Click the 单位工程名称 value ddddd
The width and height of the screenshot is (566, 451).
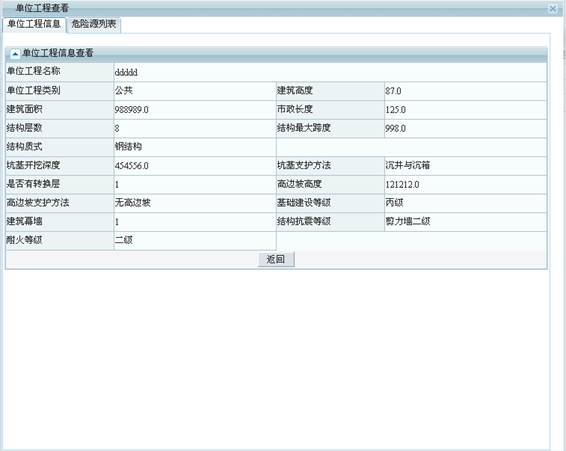[x=126, y=73]
